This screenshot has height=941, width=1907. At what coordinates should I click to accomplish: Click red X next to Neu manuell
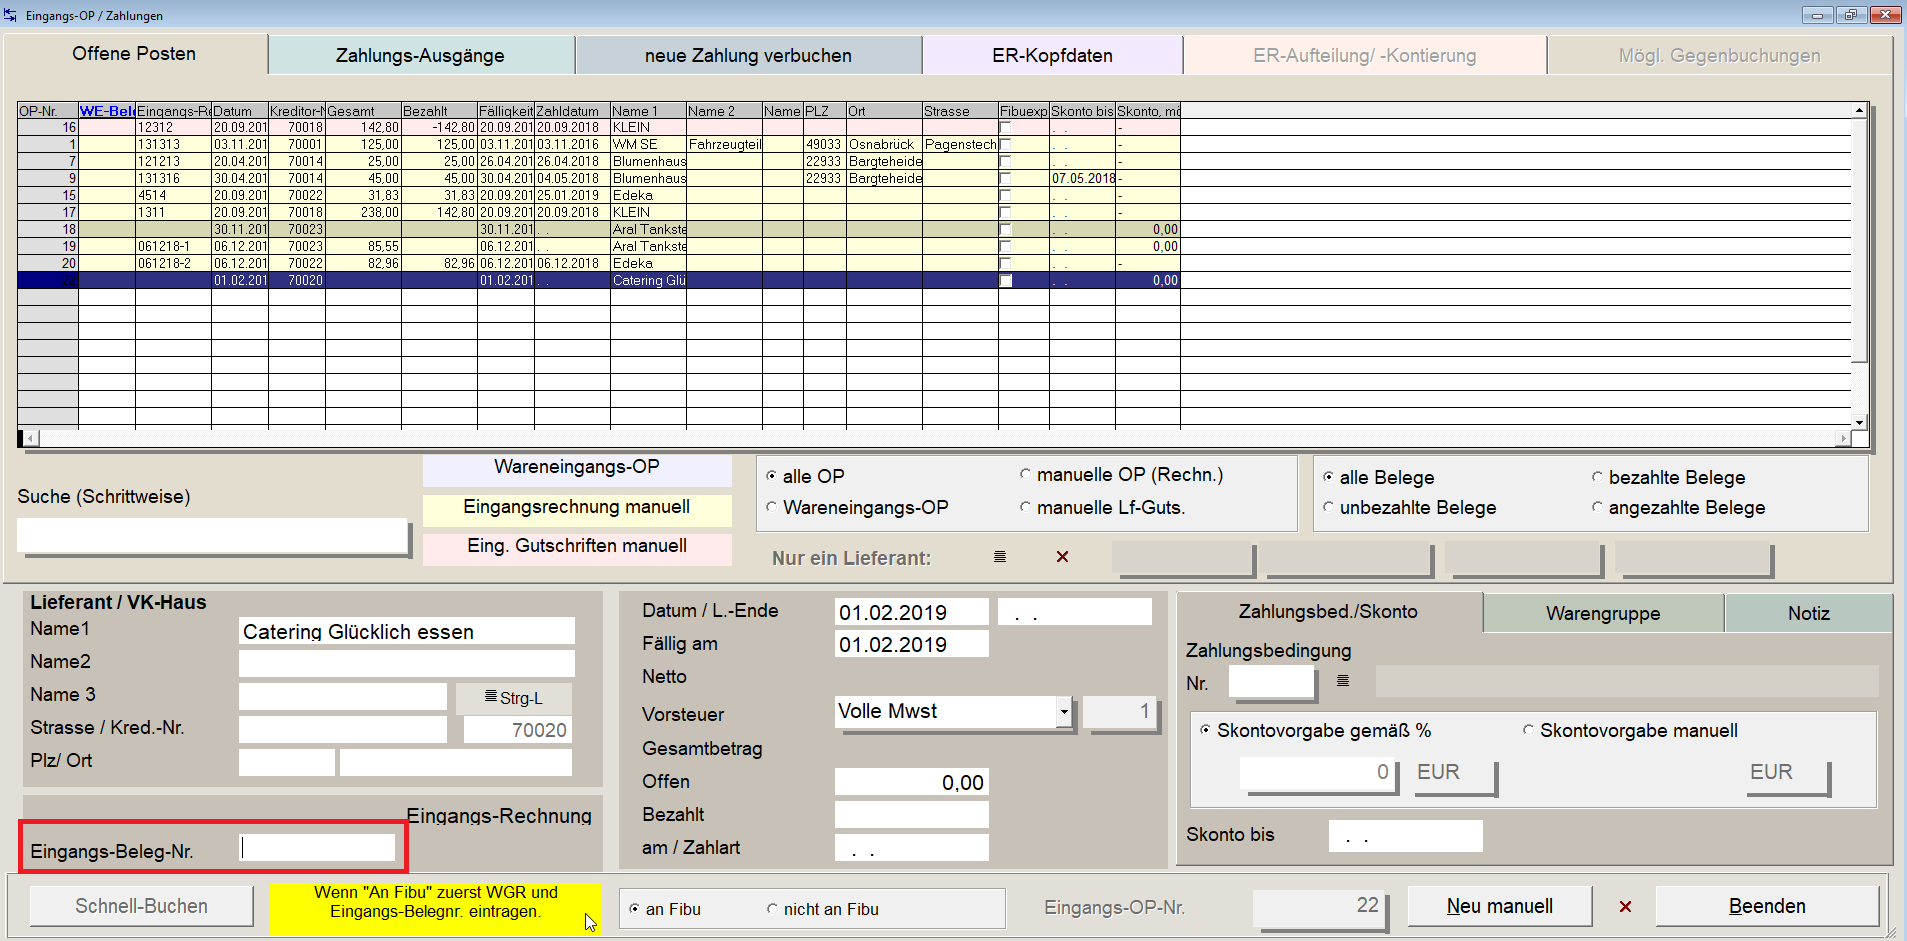point(1626,906)
